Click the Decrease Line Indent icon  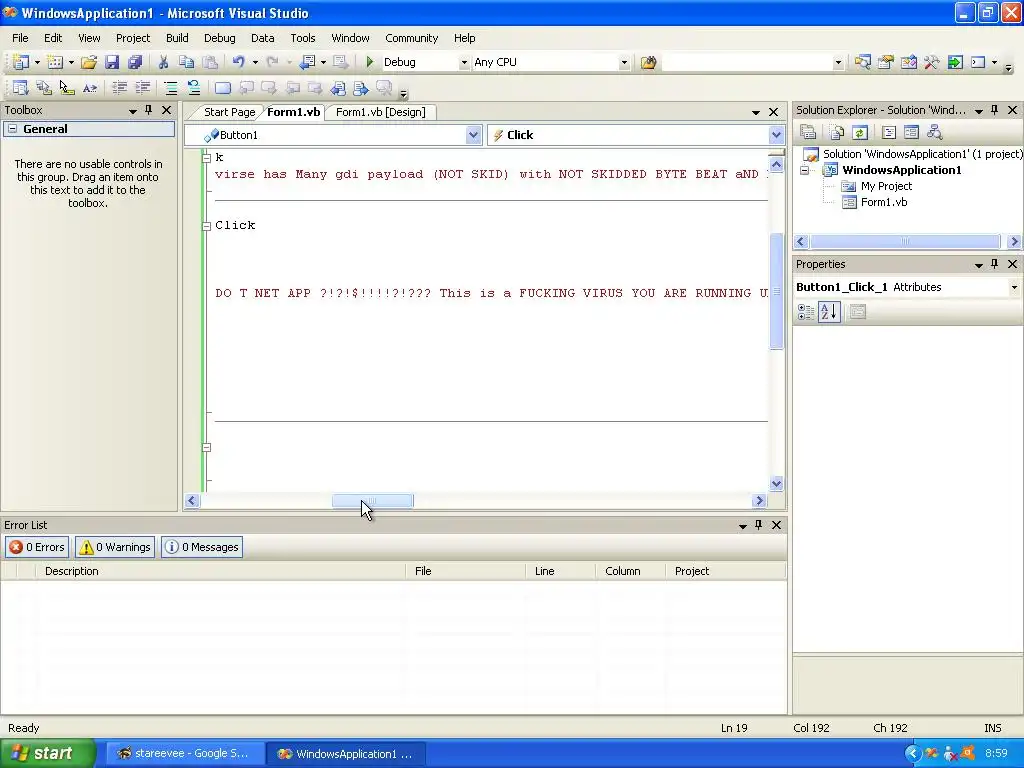click(120, 88)
